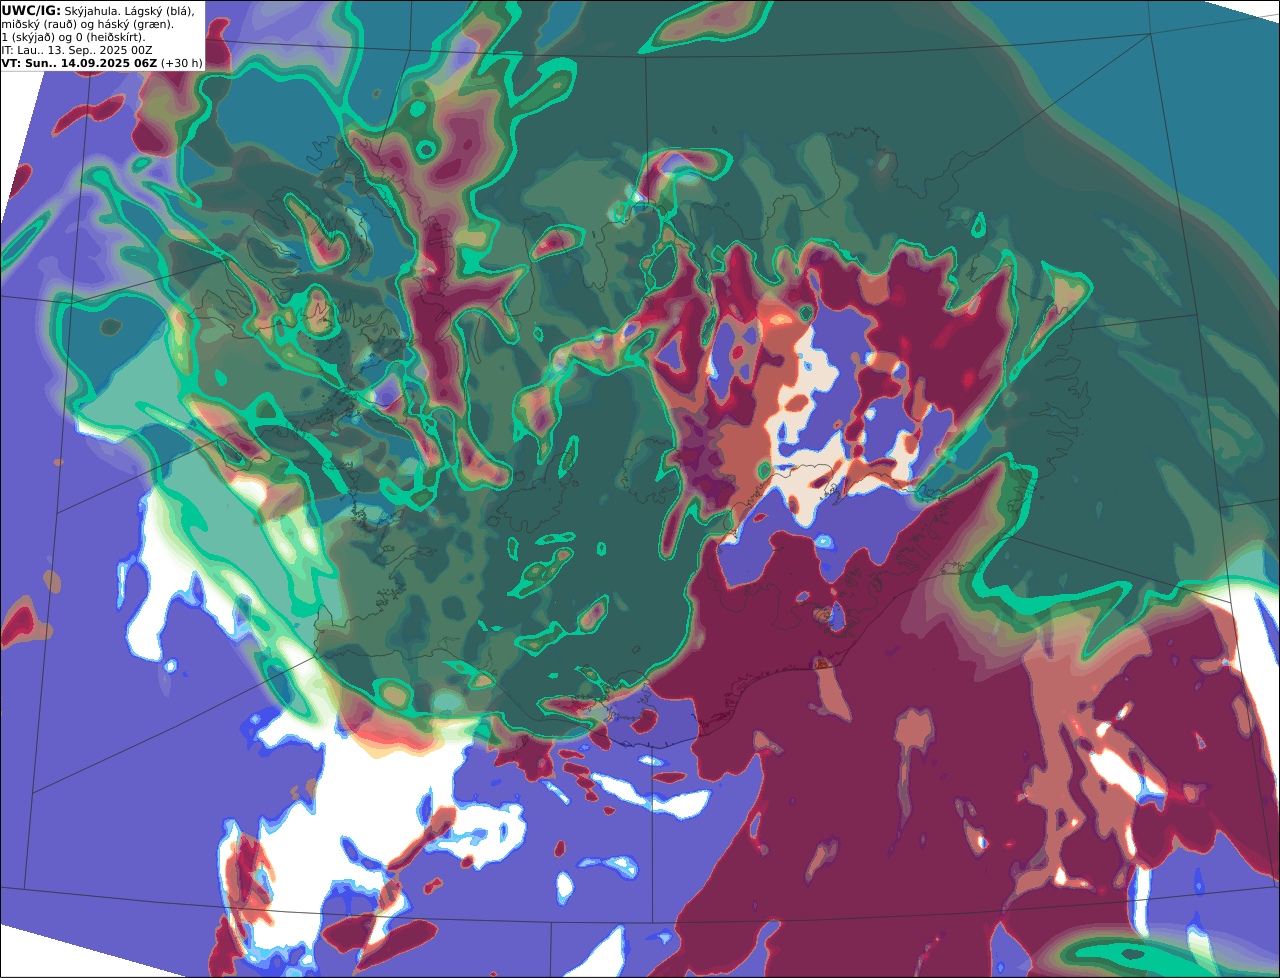Click the '1 (skýjað)' legend text
The width and height of the screenshot is (1280, 978).
click(x=28, y=38)
